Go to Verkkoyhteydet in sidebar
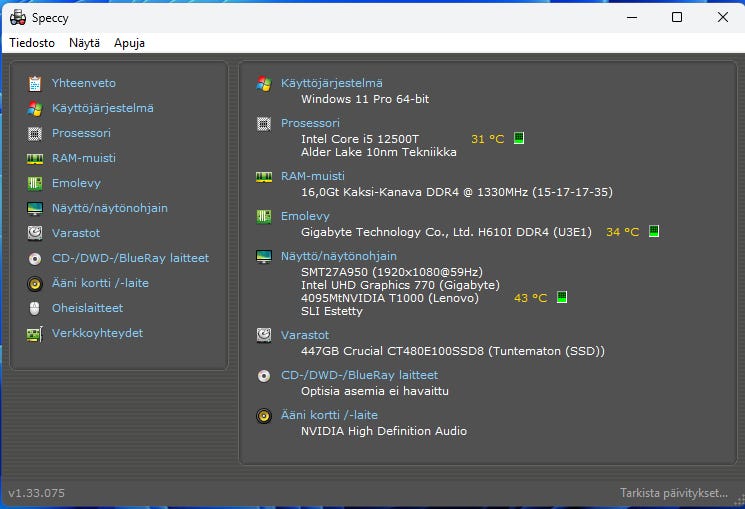 click(x=97, y=333)
